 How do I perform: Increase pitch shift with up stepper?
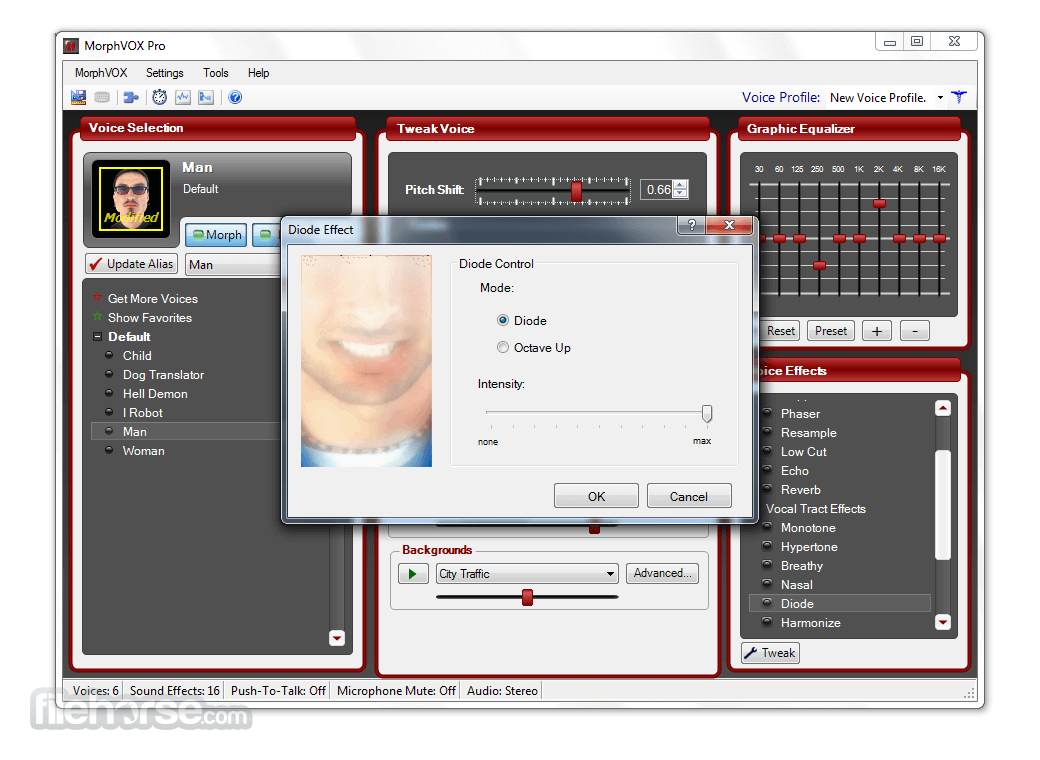(x=681, y=185)
